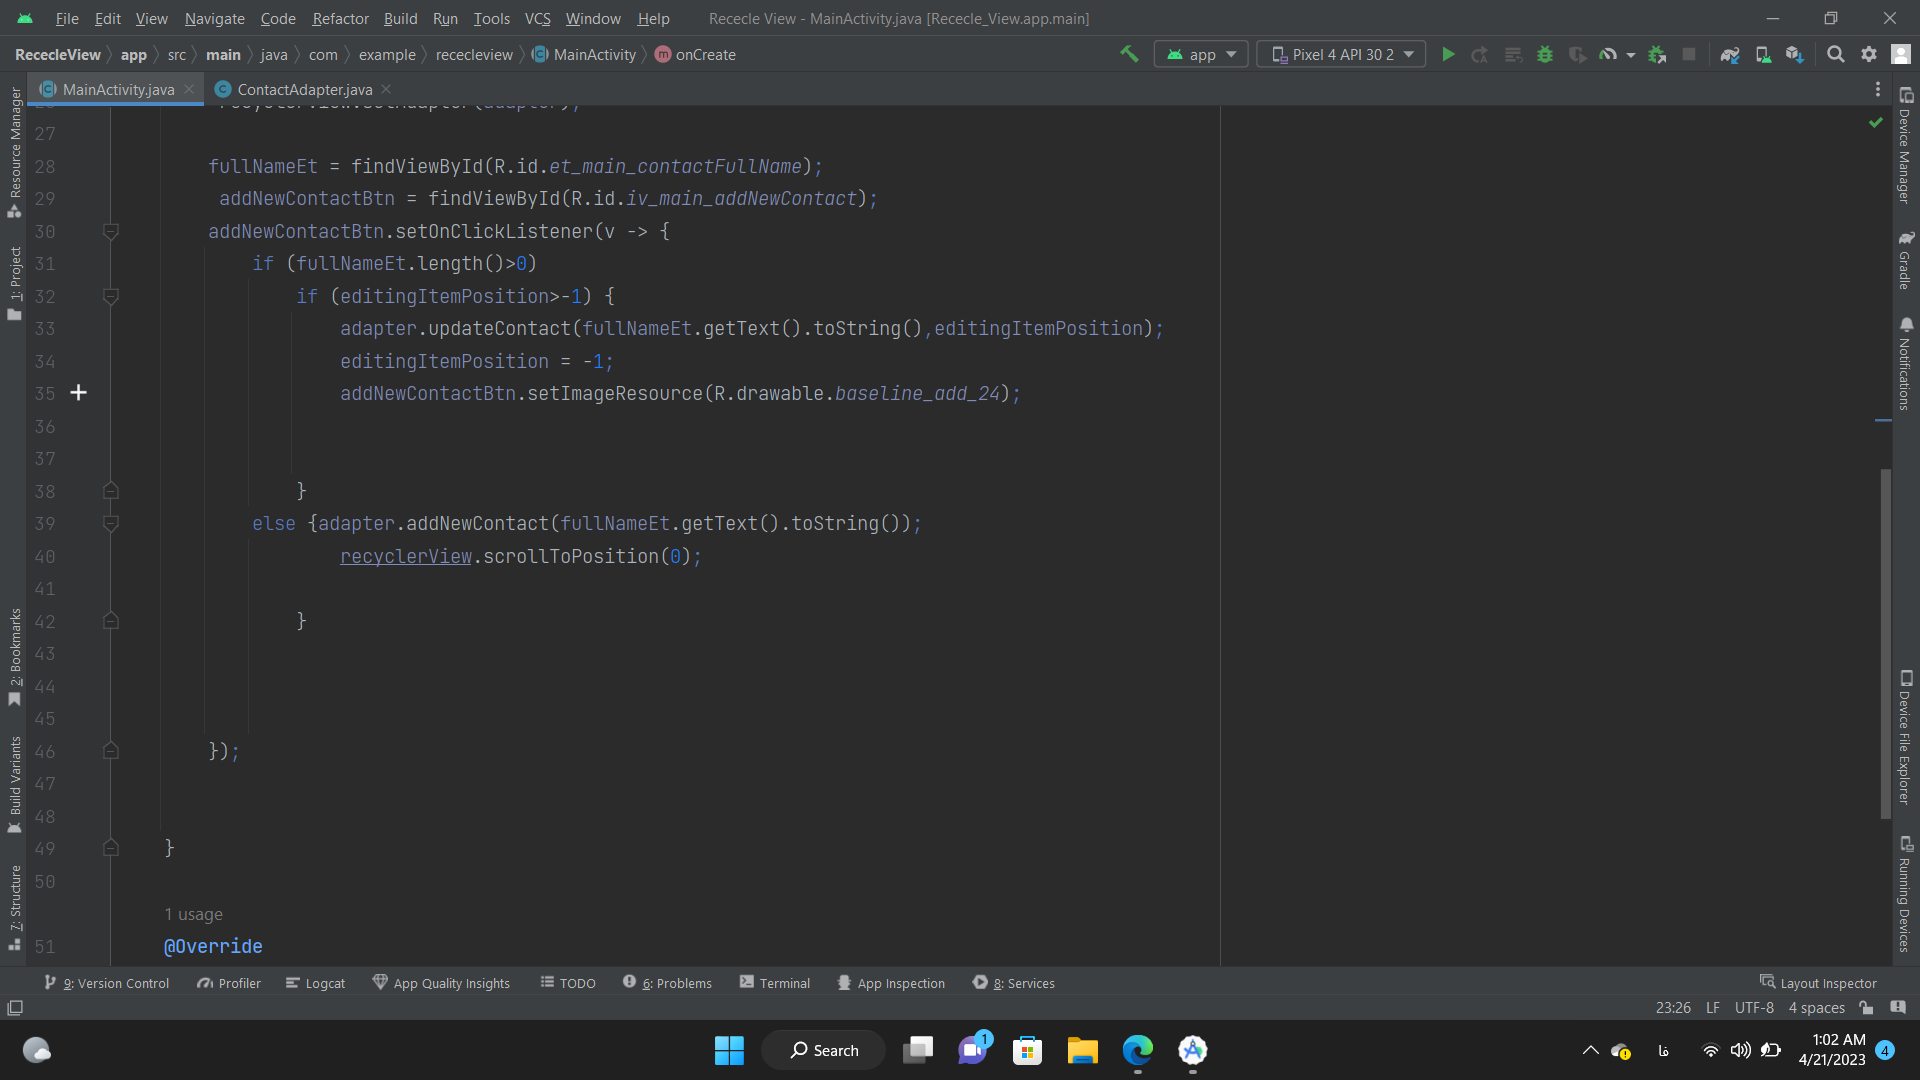Viewport: 1920px width, 1080px height.
Task: Click the UTF-8 encoding in status bar
Action: tap(1754, 1007)
